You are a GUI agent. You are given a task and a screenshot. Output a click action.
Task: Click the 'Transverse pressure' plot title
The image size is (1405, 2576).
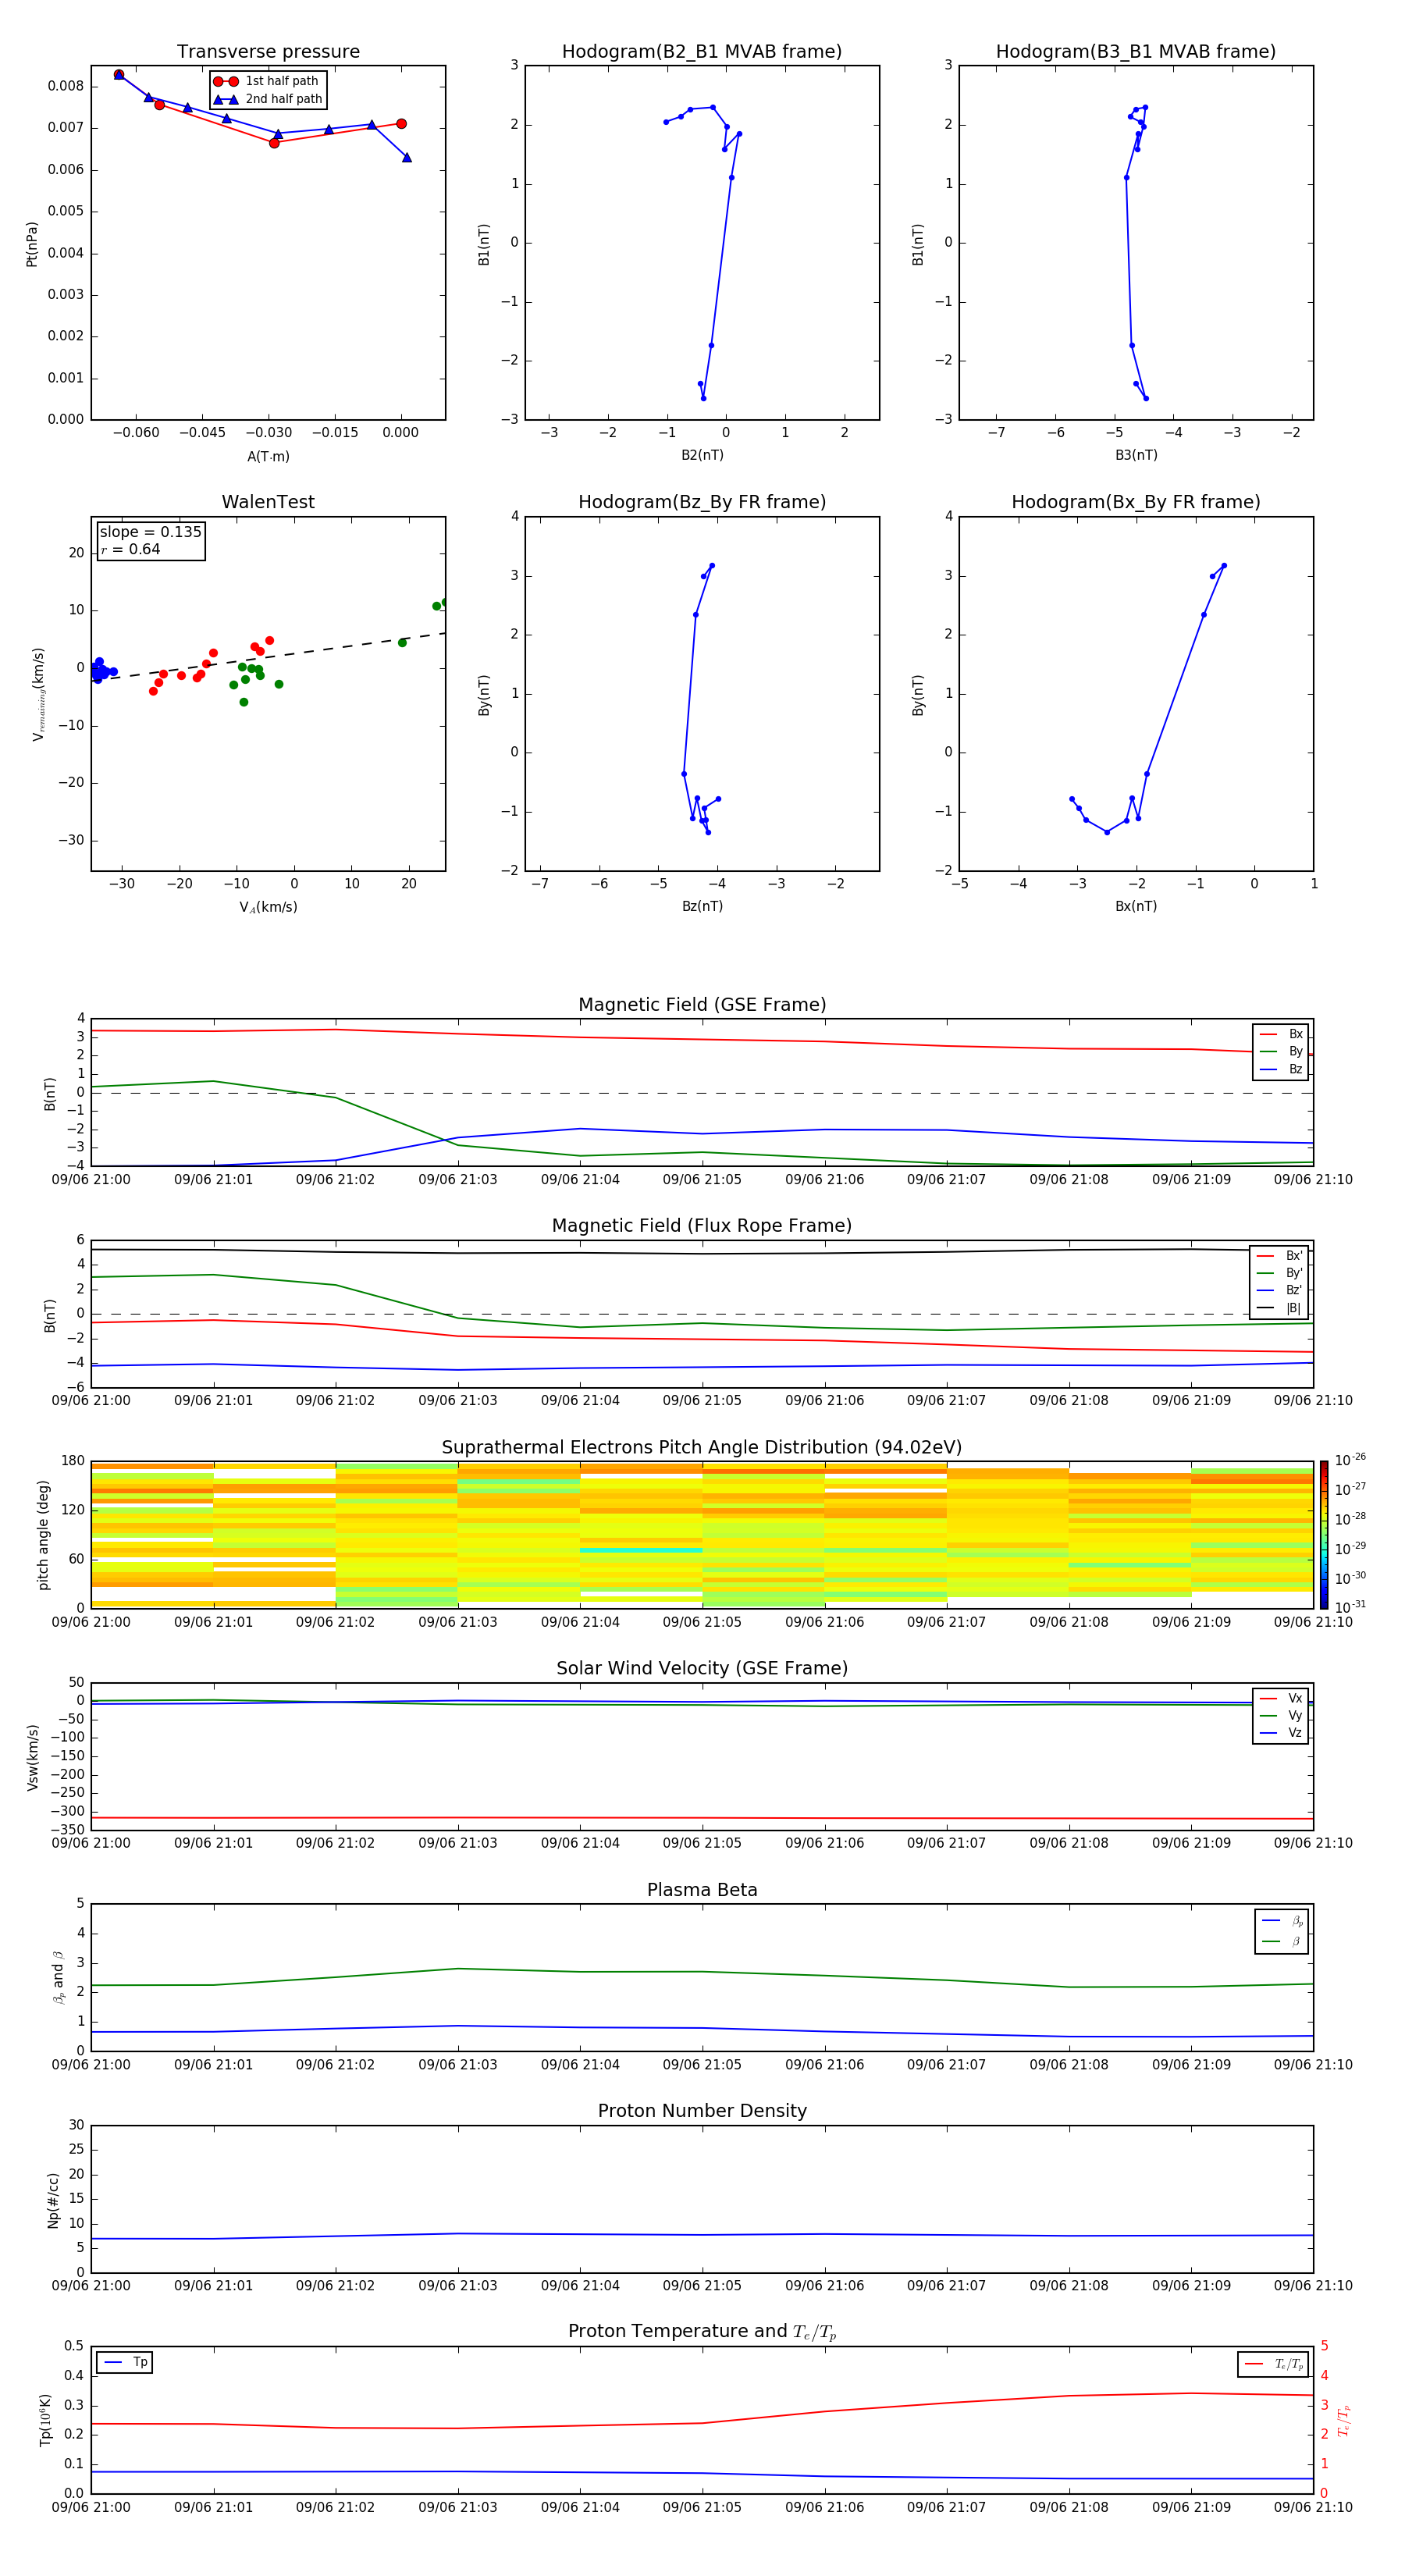click(x=268, y=52)
